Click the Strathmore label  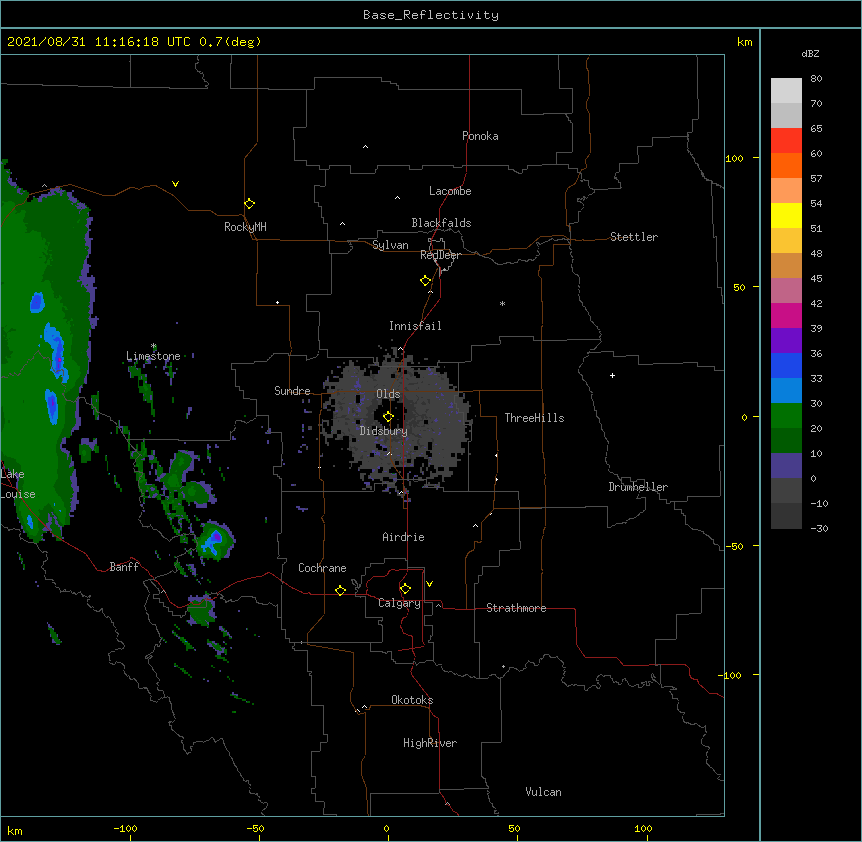(516, 608)
